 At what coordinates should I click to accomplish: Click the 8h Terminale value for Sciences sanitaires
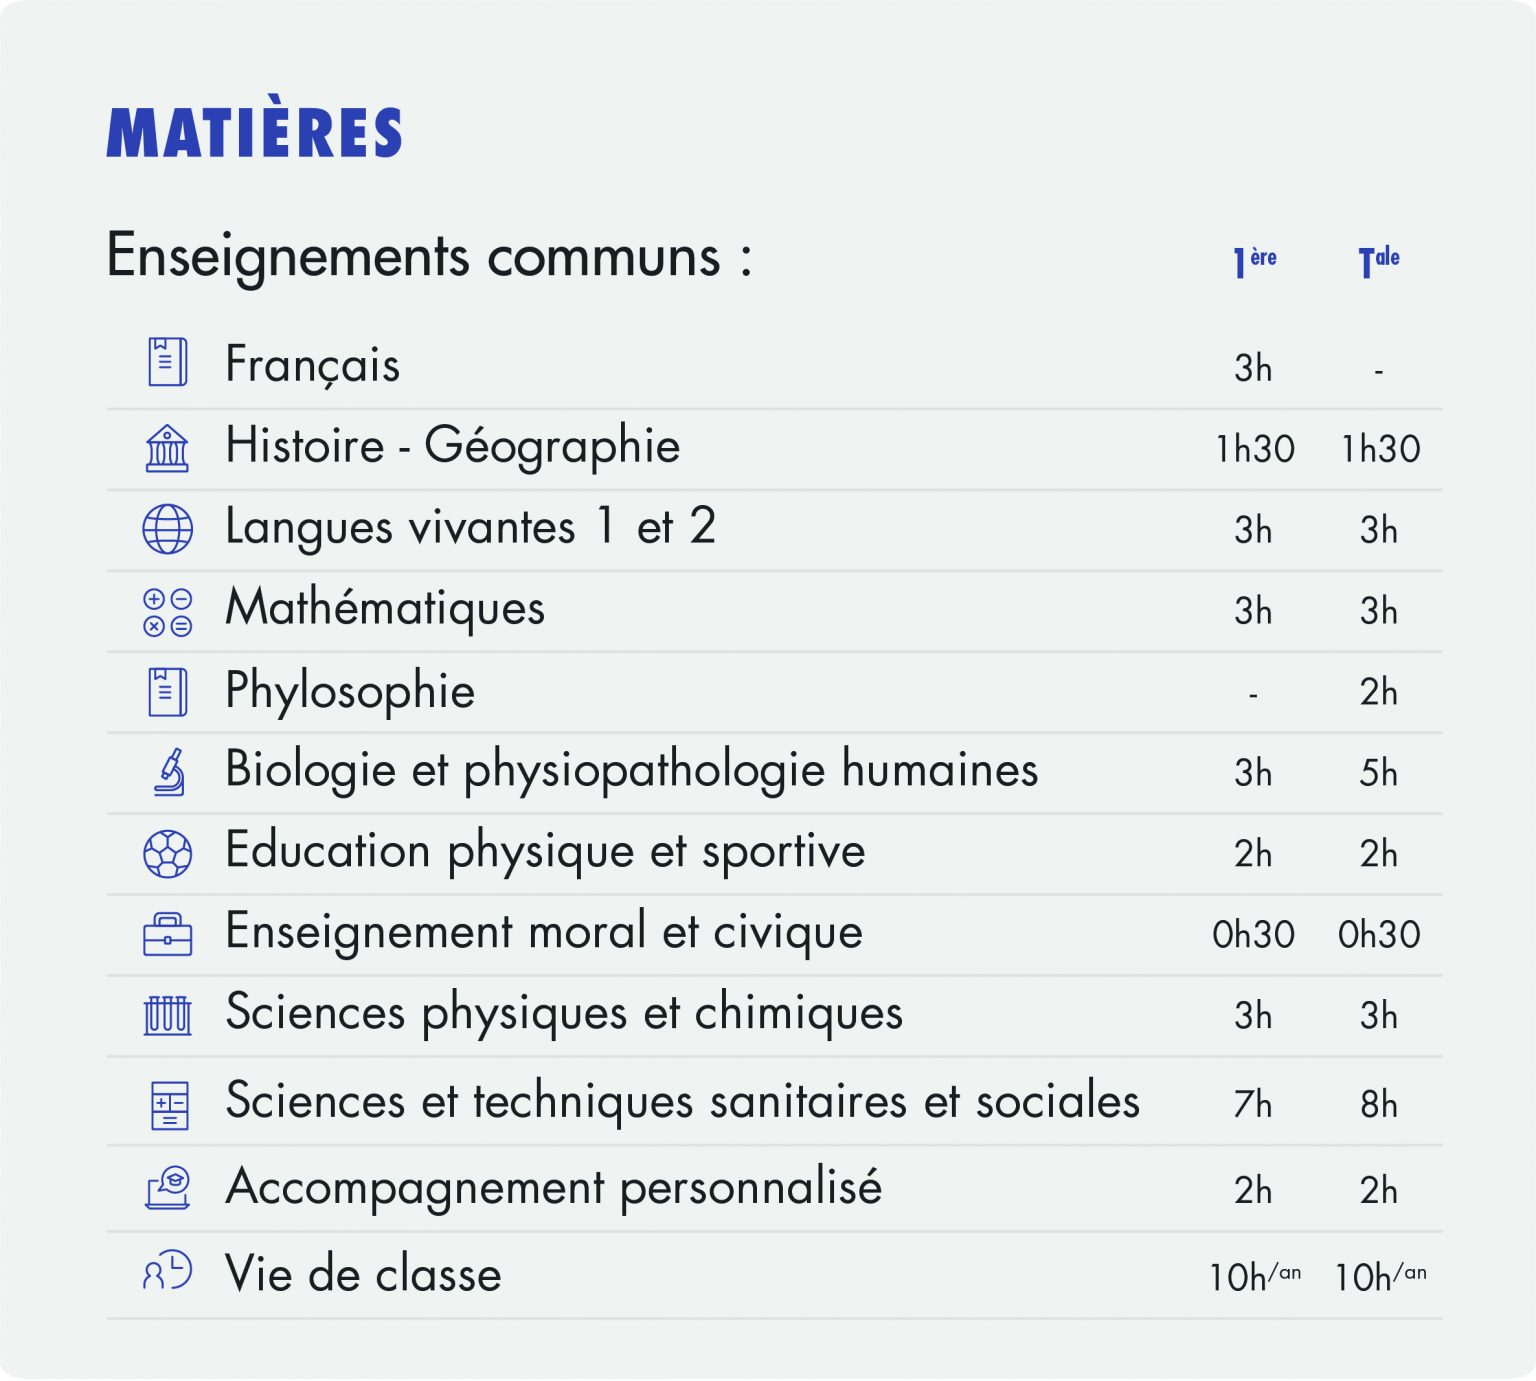1378,1104
